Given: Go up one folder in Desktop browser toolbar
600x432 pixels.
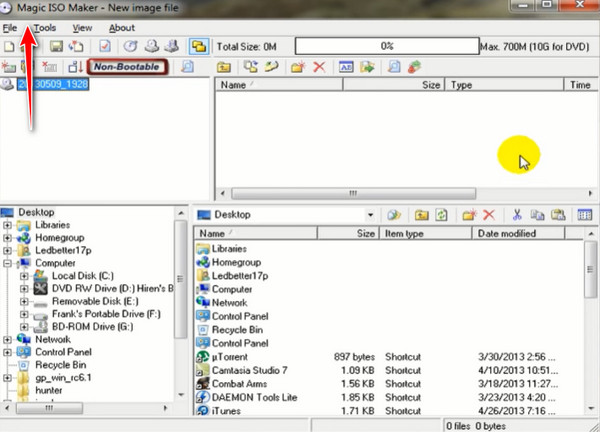Looking at the screenshot, I should pos(421,215).
